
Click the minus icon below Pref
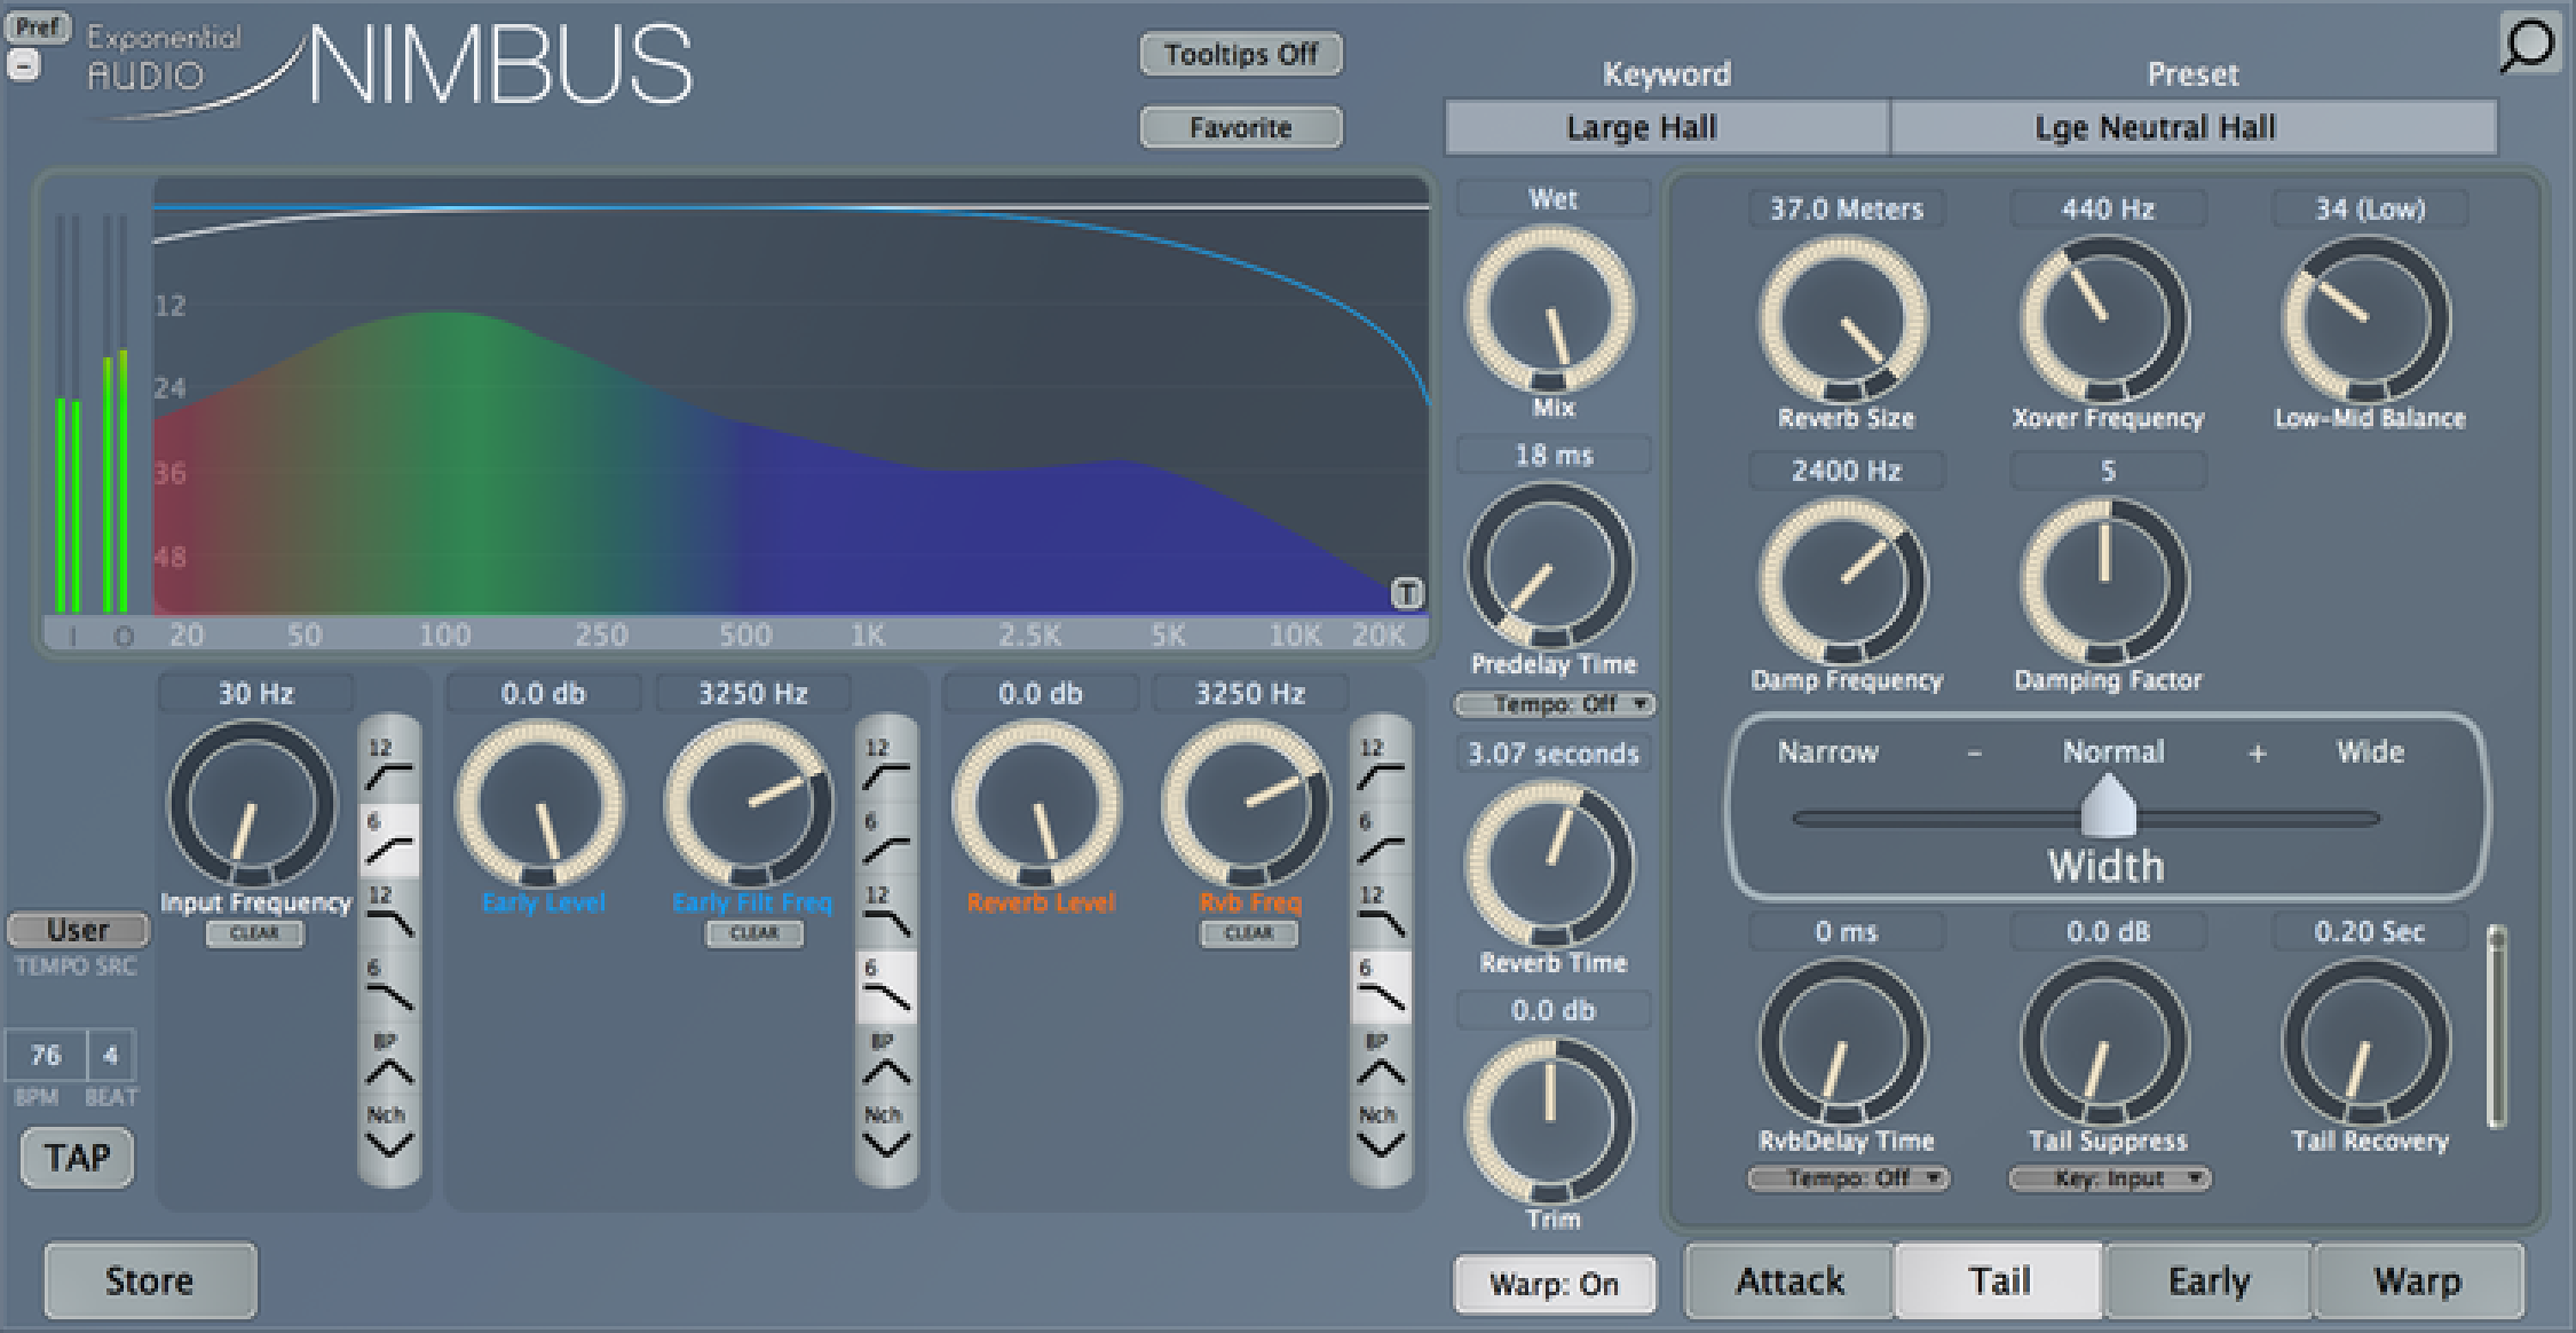tap(24, 66)
